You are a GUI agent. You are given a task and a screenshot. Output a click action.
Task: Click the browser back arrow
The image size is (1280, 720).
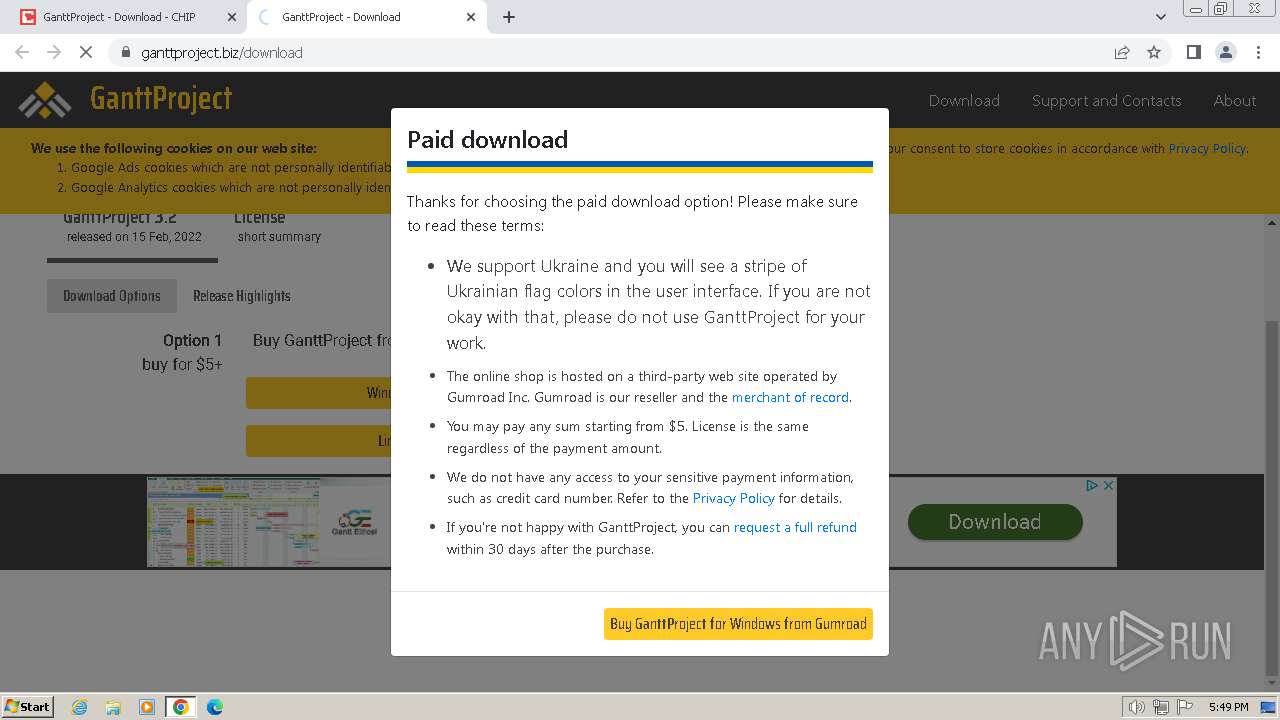(x=22, y=52)
